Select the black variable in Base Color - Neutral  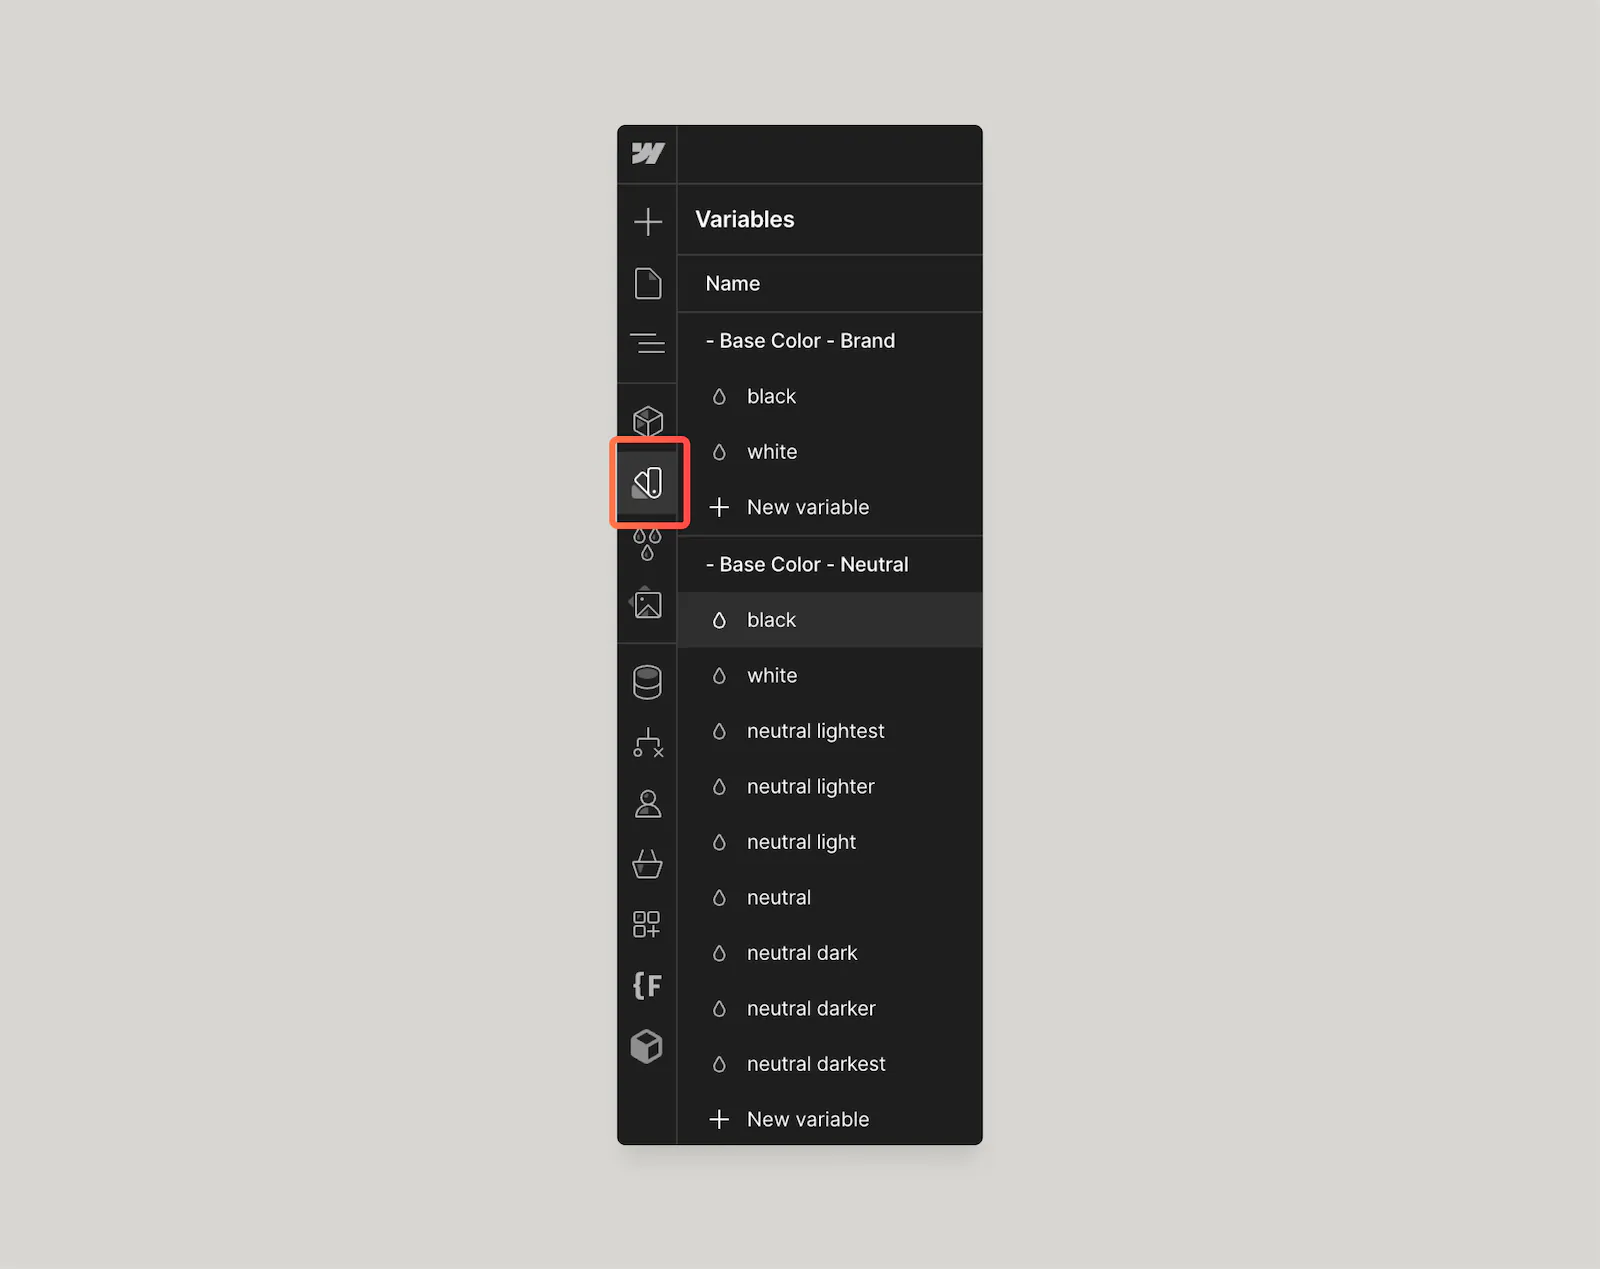(771, 620)
